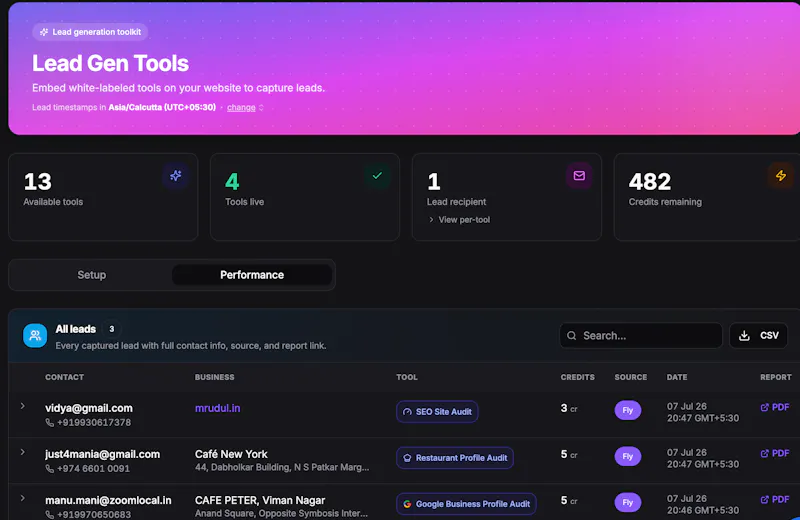
Task: Click the SEO Site Audit tool tag
Action: [437, 412]
